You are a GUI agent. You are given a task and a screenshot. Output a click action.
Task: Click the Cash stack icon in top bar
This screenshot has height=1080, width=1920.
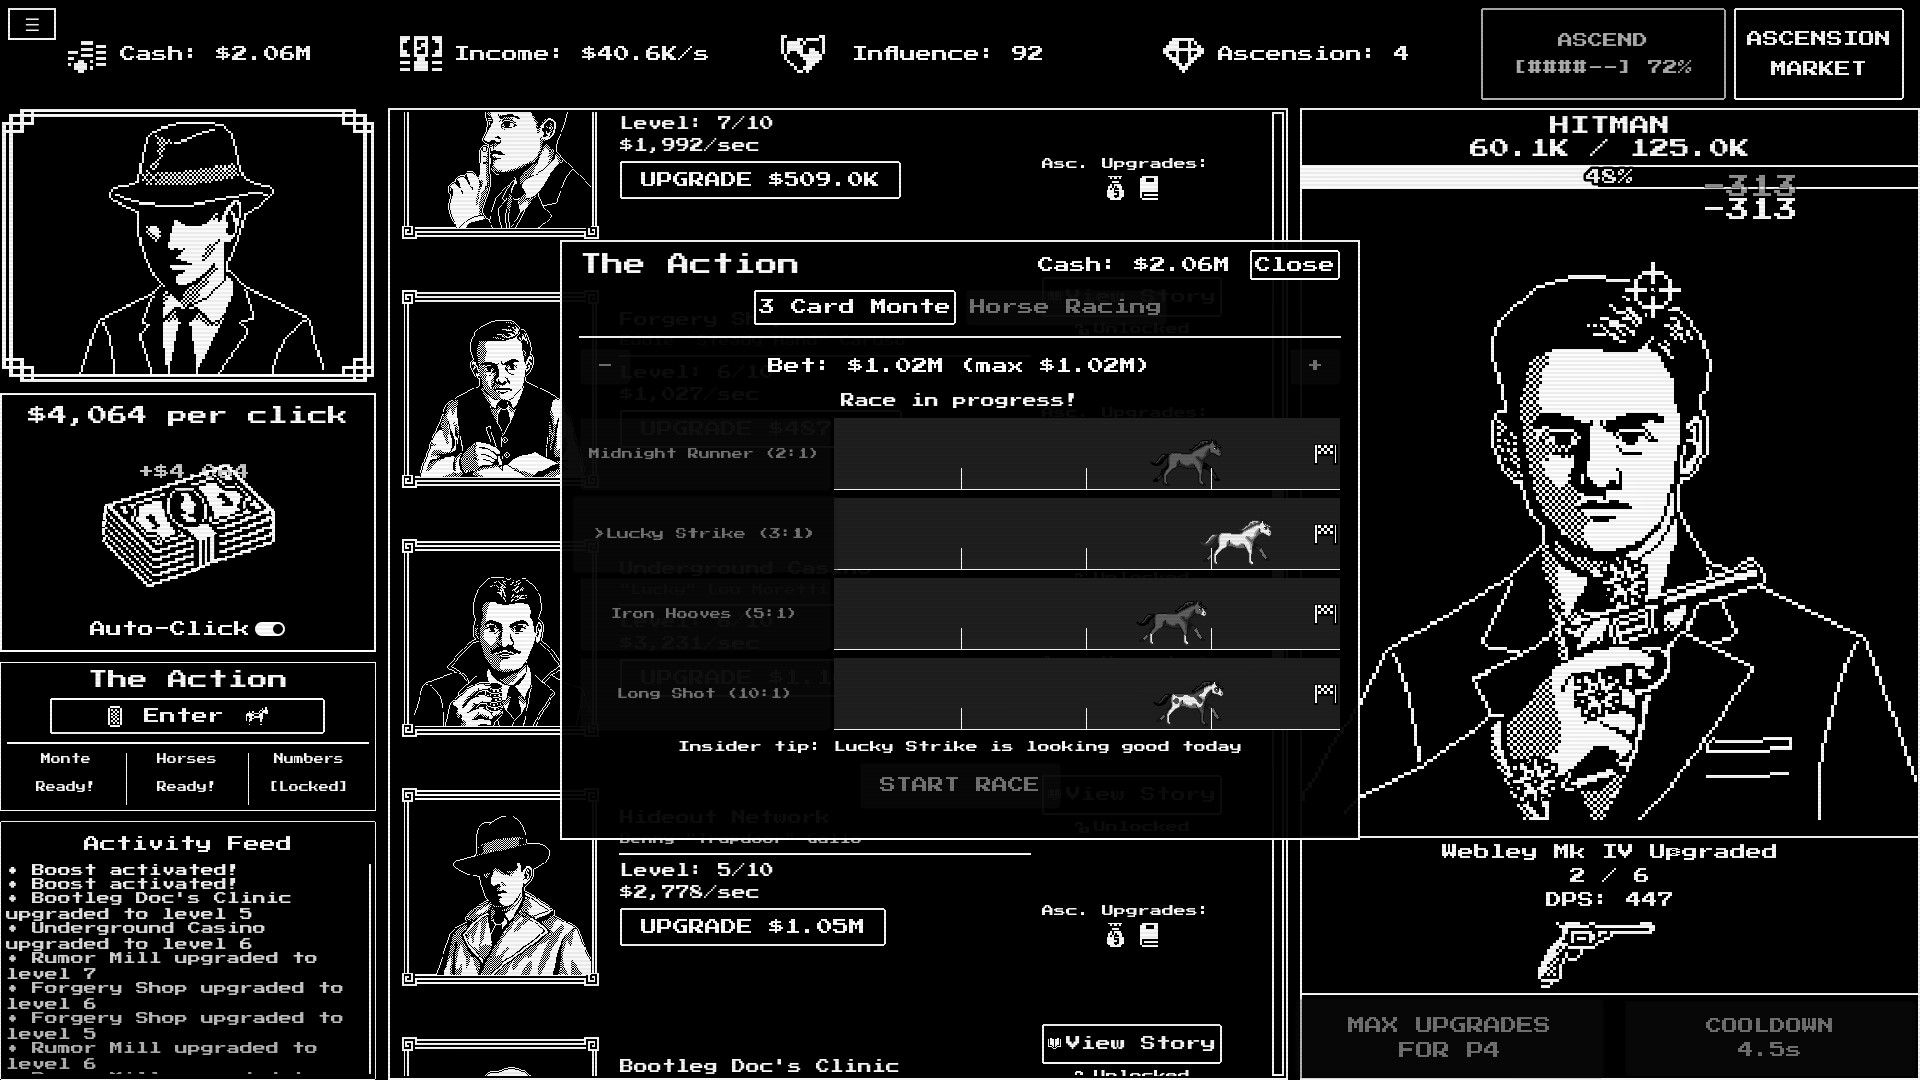pyautogui.click(x=87, y=55)
